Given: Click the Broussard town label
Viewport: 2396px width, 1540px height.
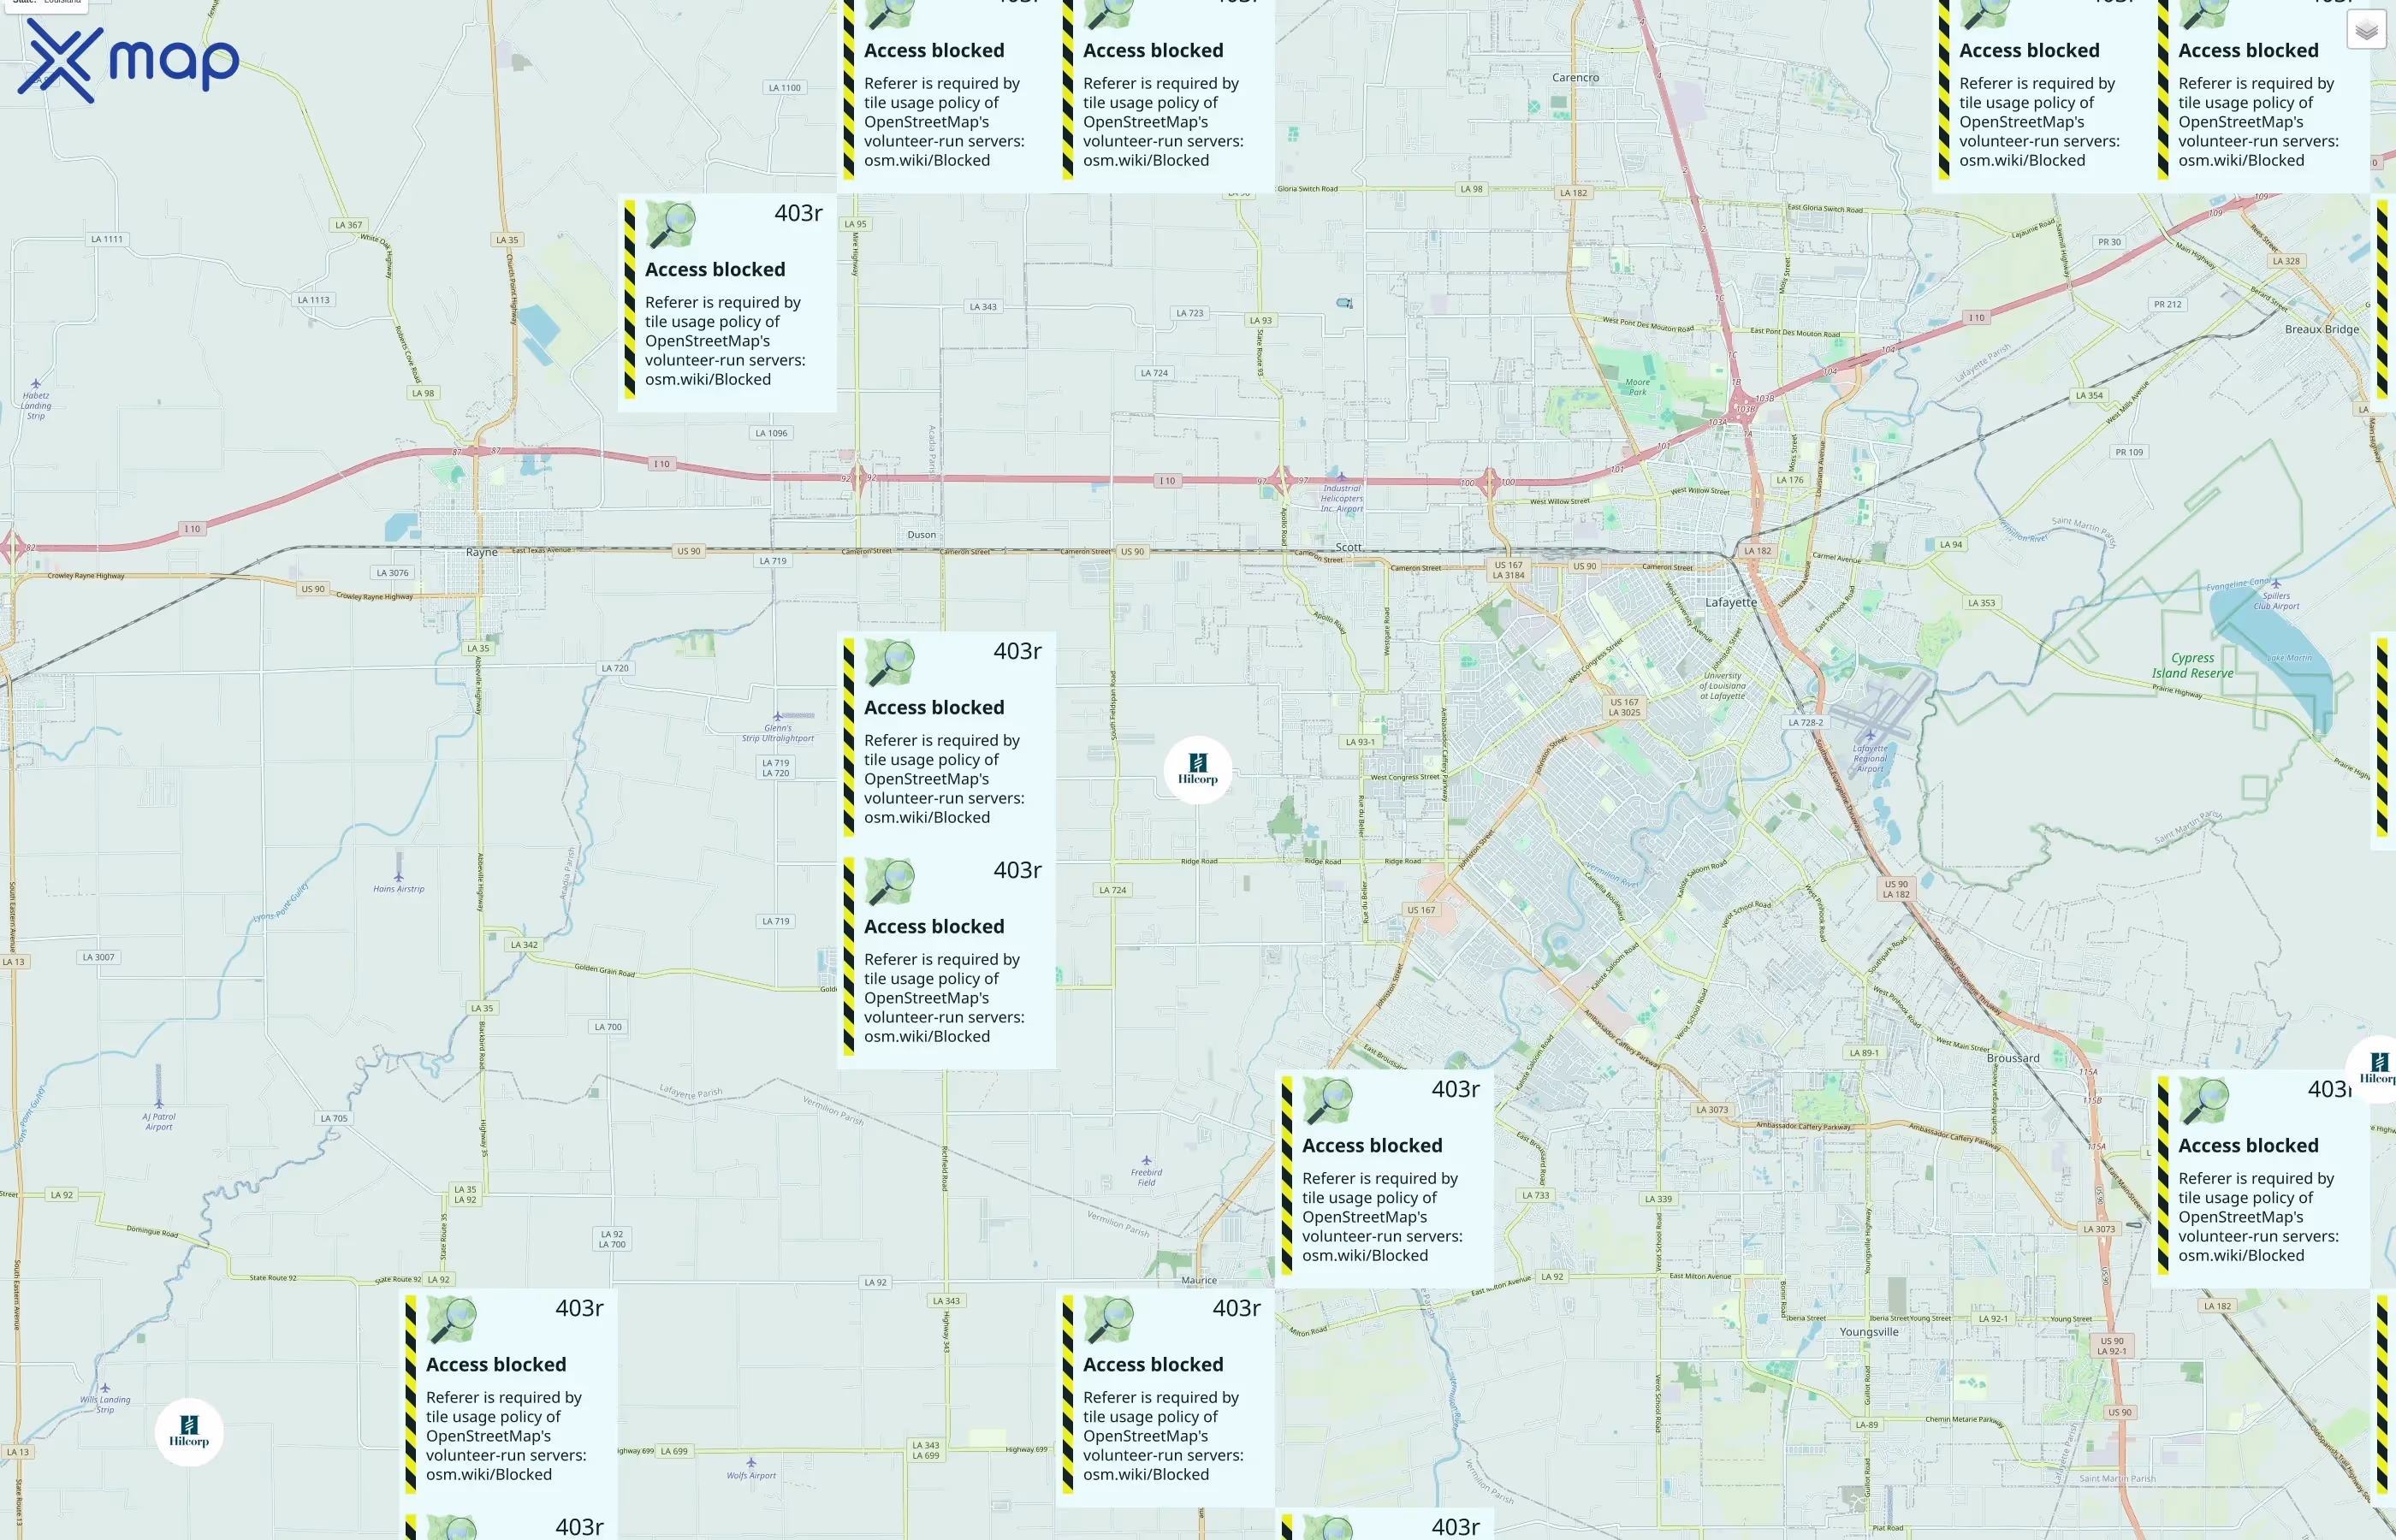Looking at the screenshot, I should click(2013, 1058).
